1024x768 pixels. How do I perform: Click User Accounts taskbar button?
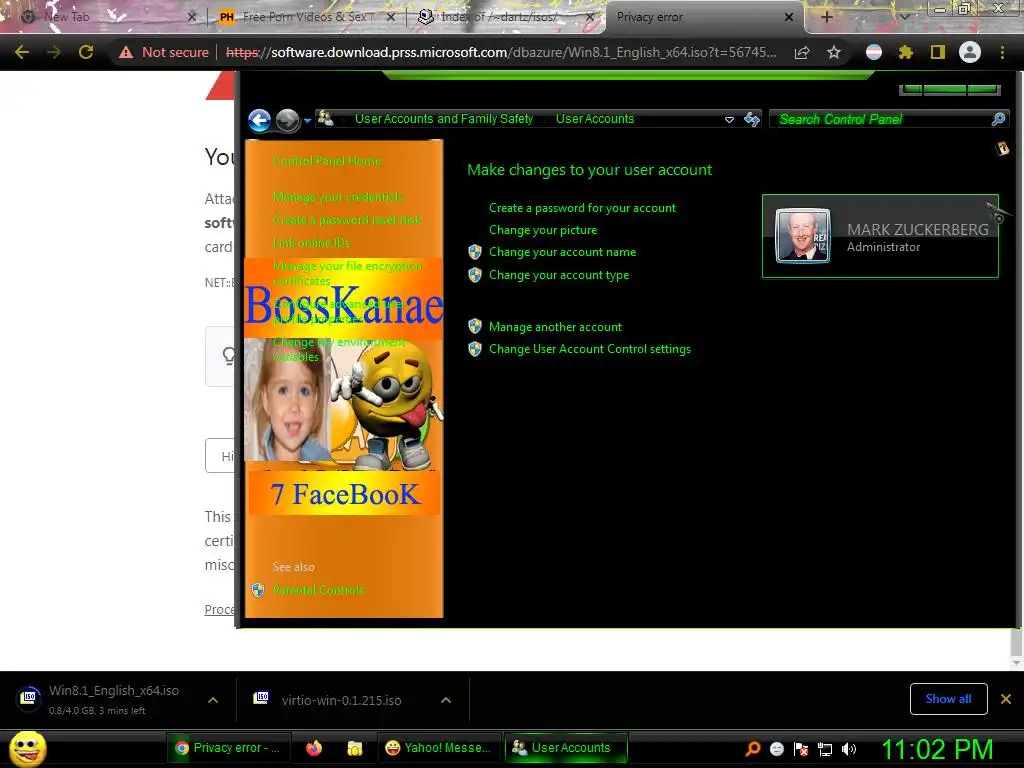[566, 748]
